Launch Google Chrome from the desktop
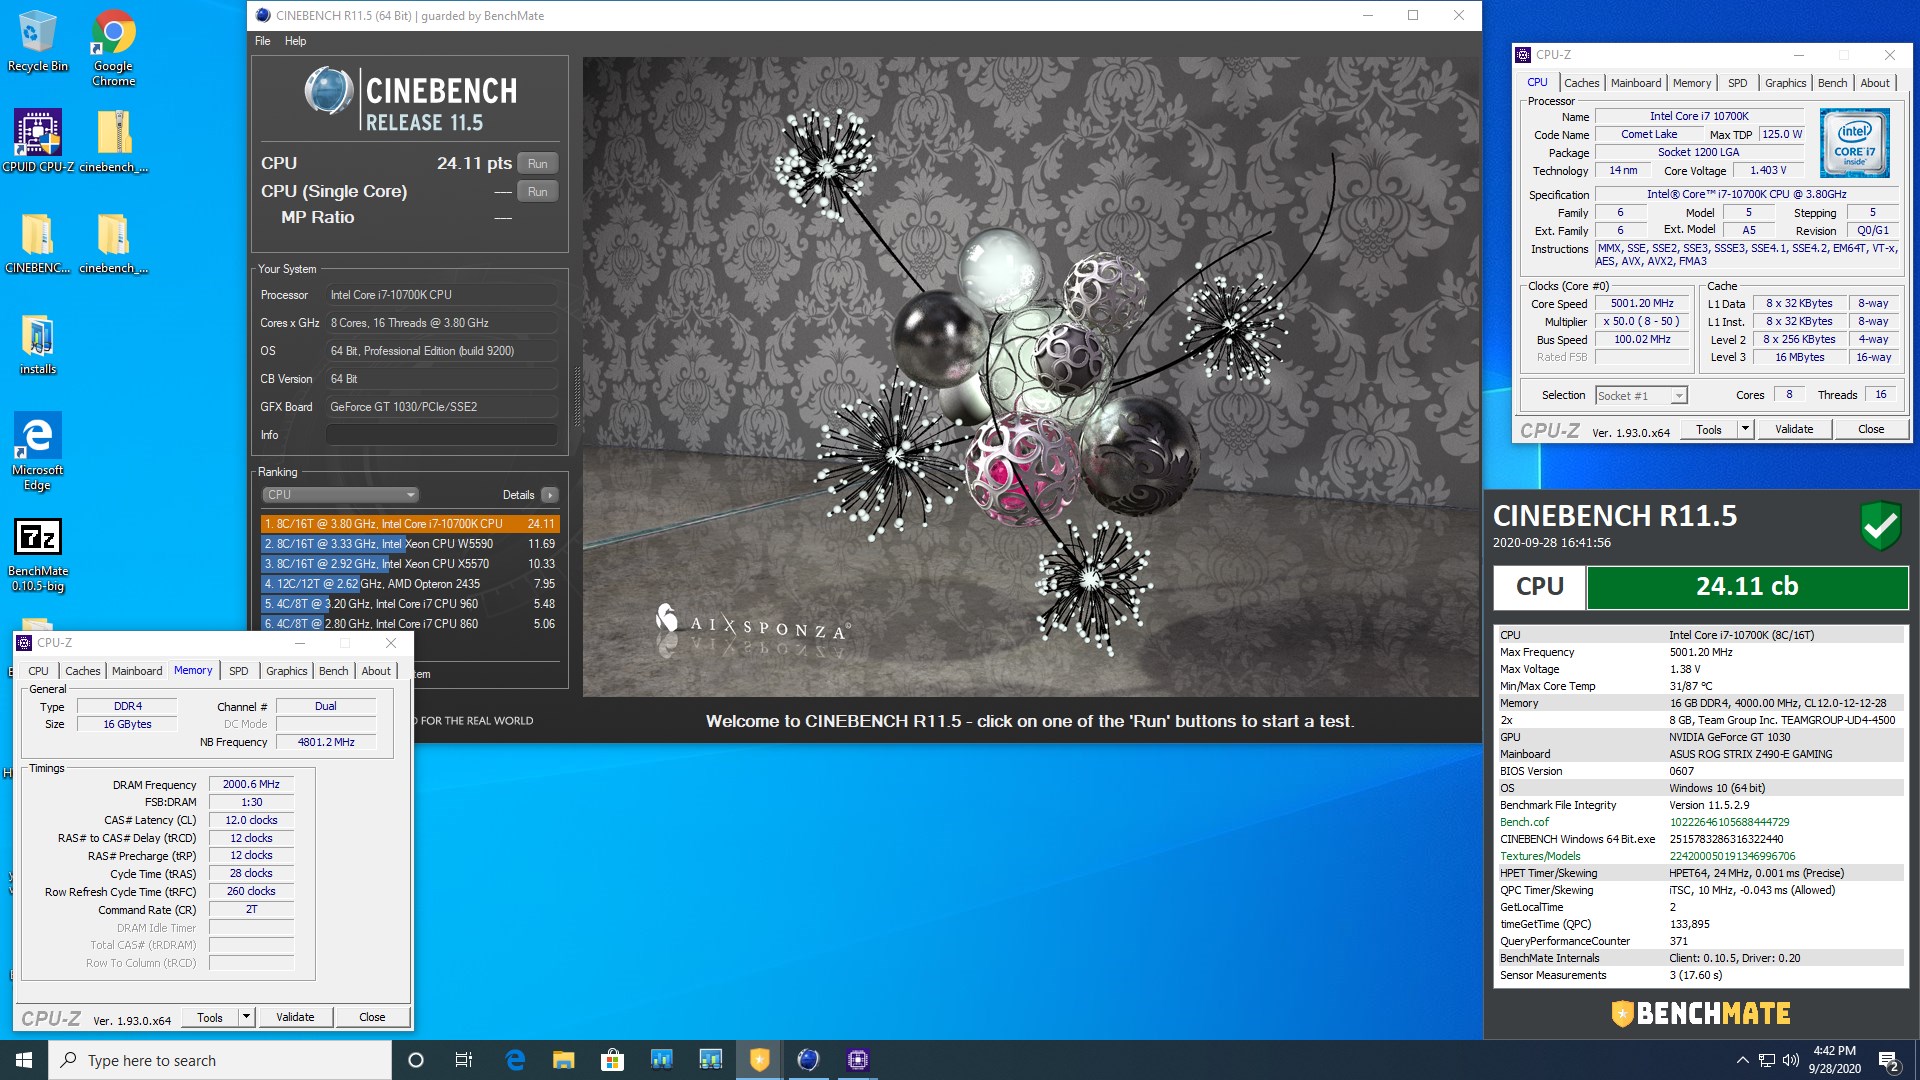Screen dimensions: 1920x1080 click(113, 47)
